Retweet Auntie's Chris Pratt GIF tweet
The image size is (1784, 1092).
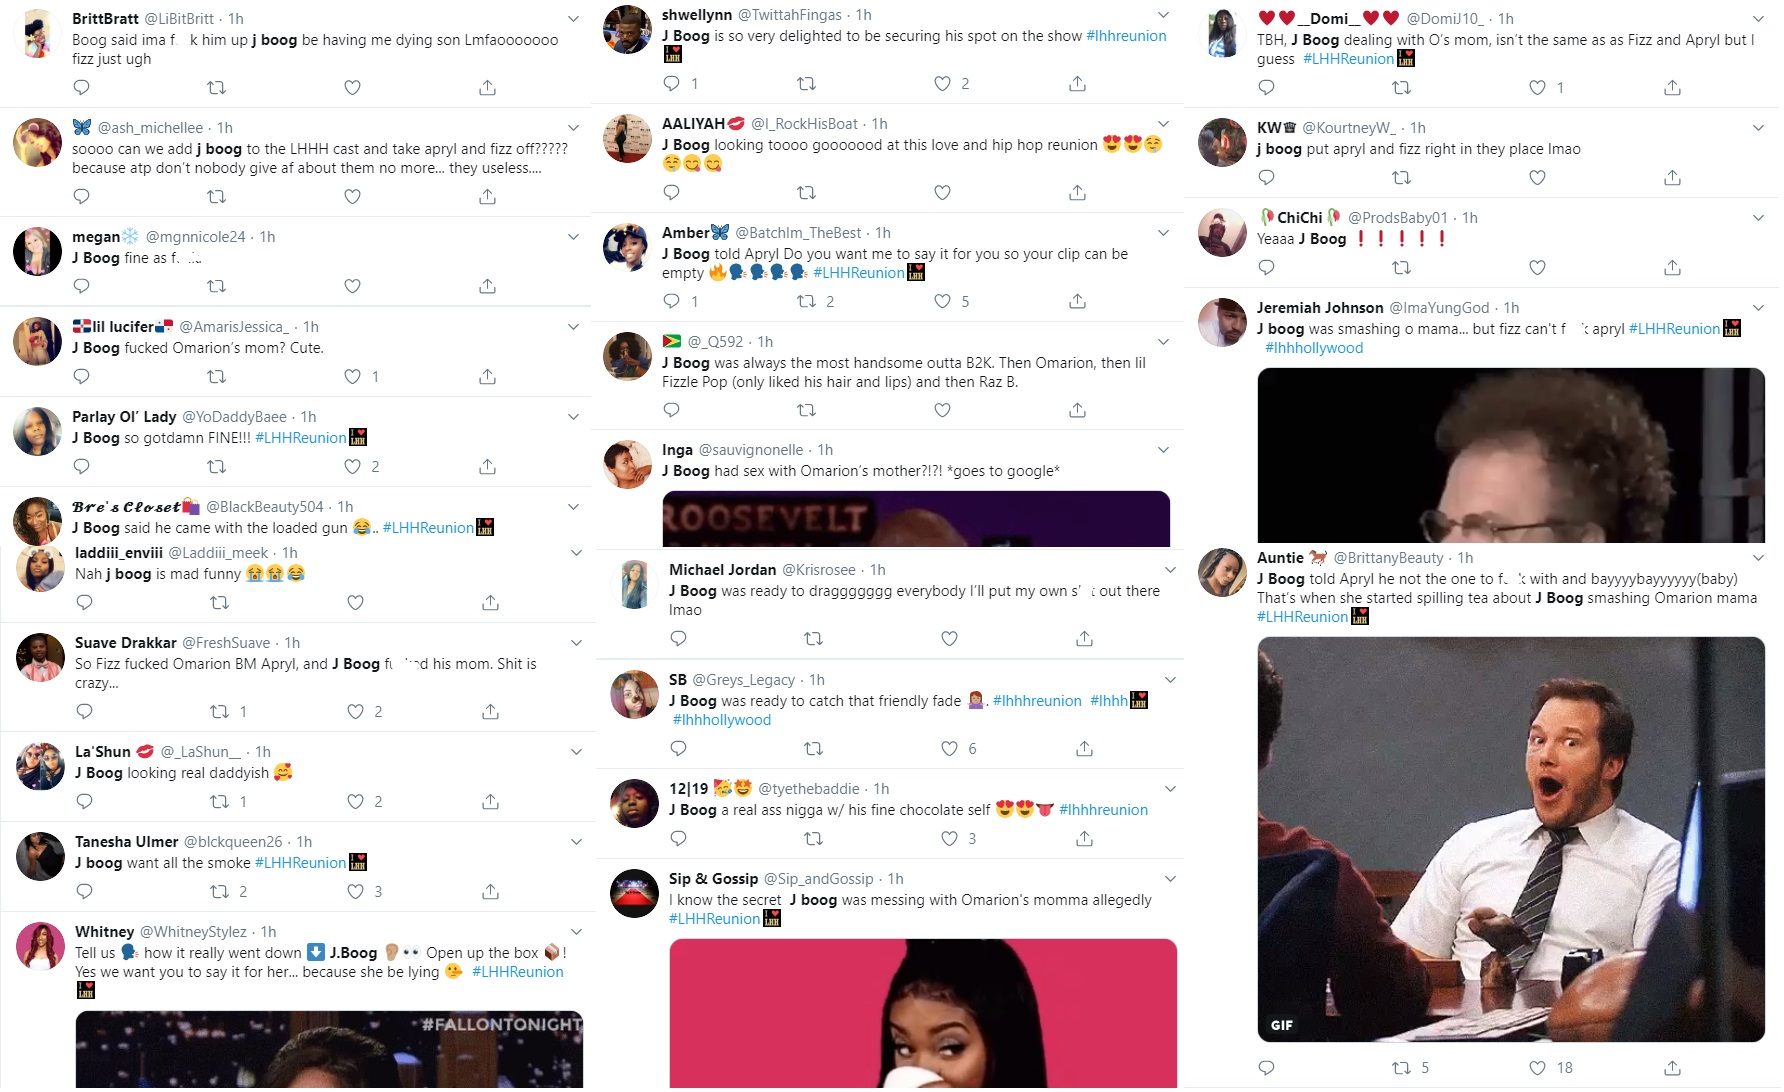(x=1402, y=1068)
